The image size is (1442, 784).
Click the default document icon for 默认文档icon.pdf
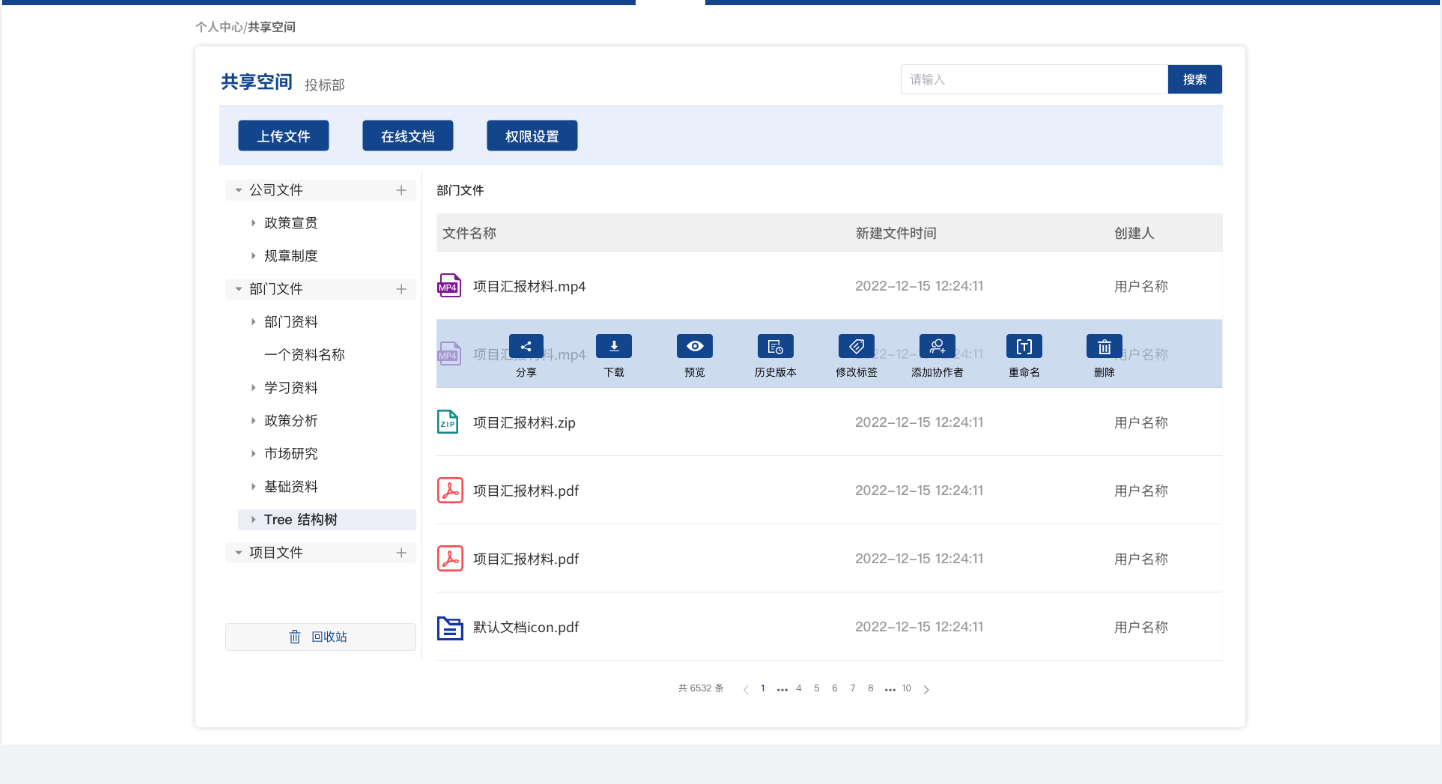(450, 627)
